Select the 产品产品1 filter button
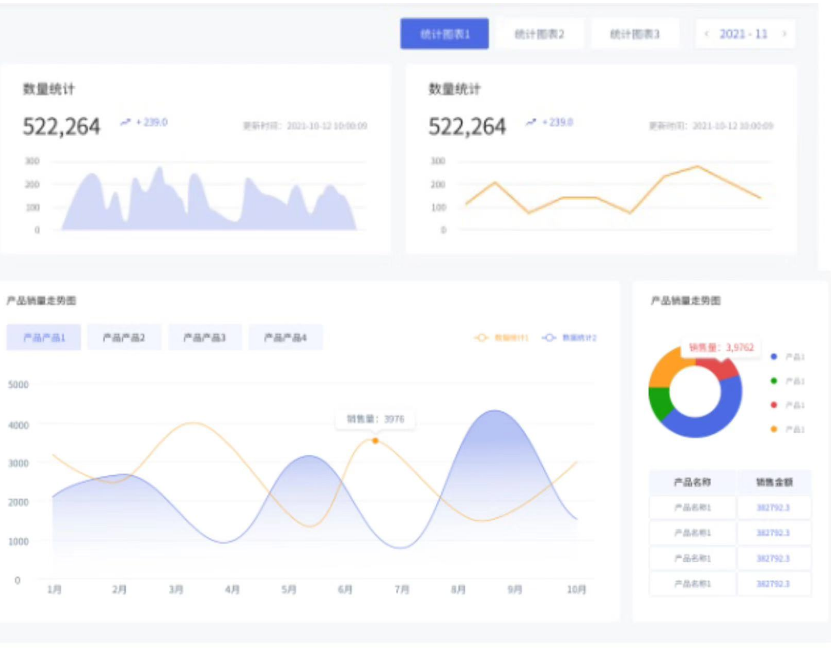This screenshot has height=654, width=838. pyautogui.click(x=44, y=338)
